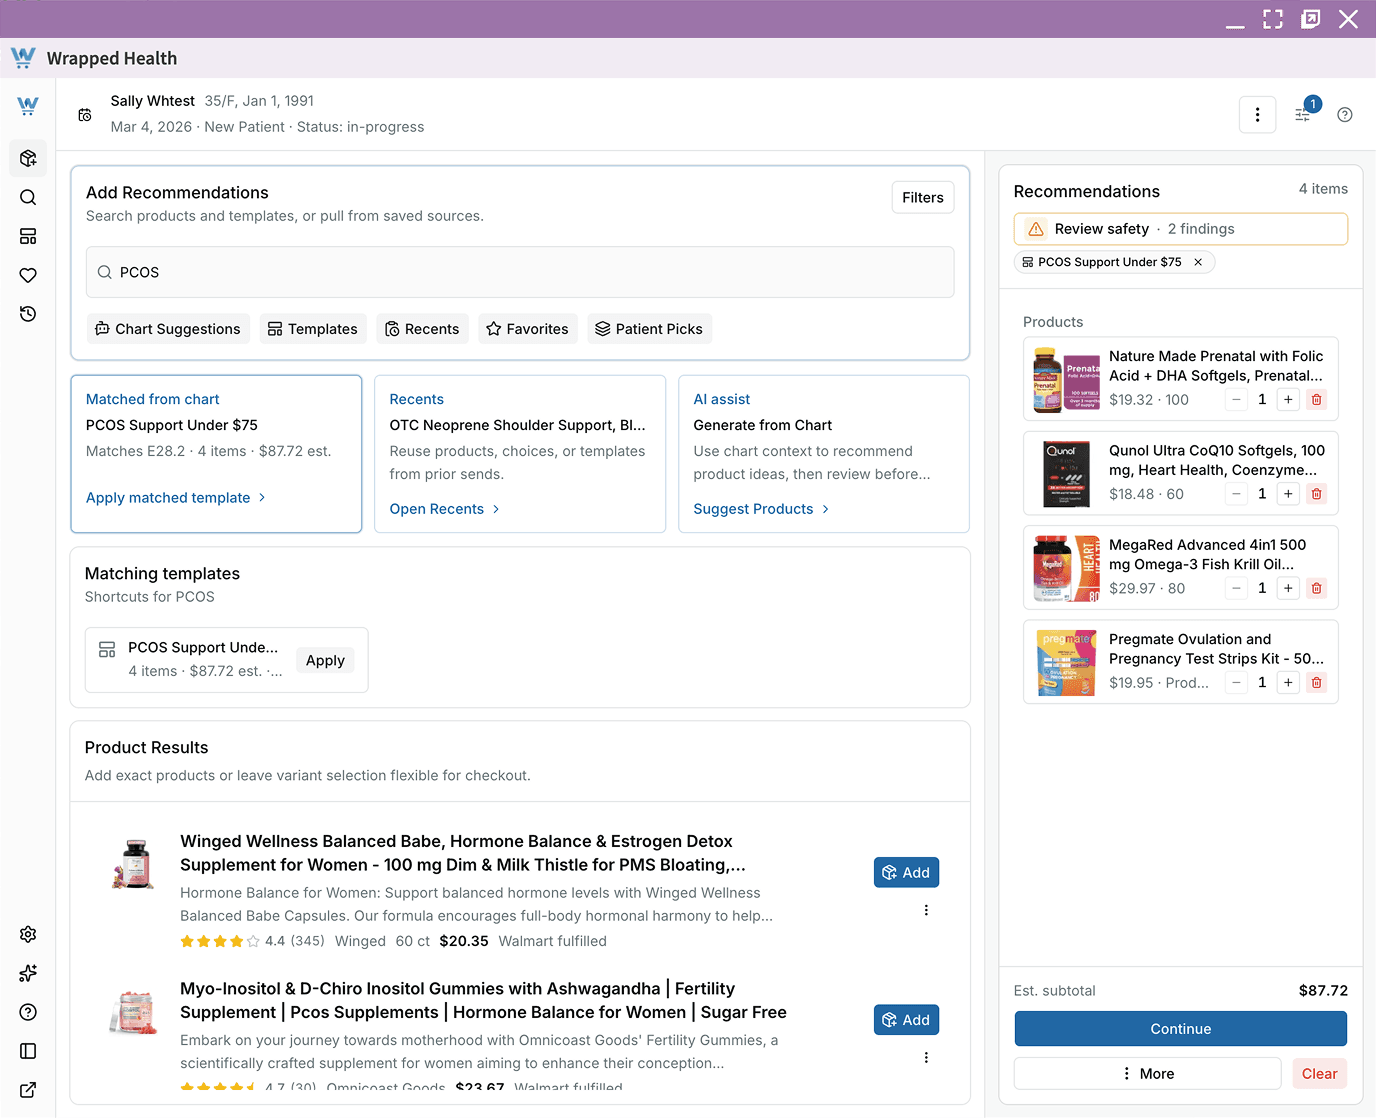Open the history clock icon in sidebar
1376x1118 pixels.
coord(28,314)
